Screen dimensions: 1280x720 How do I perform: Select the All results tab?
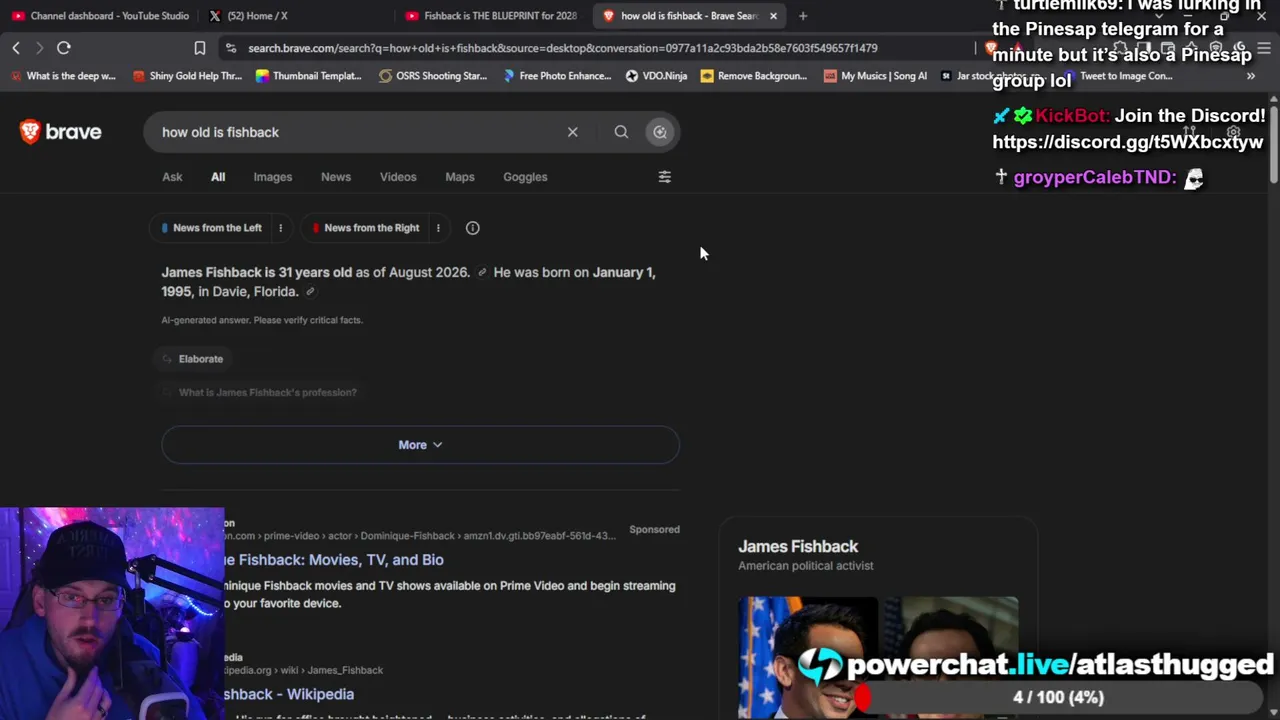(218, 177)
